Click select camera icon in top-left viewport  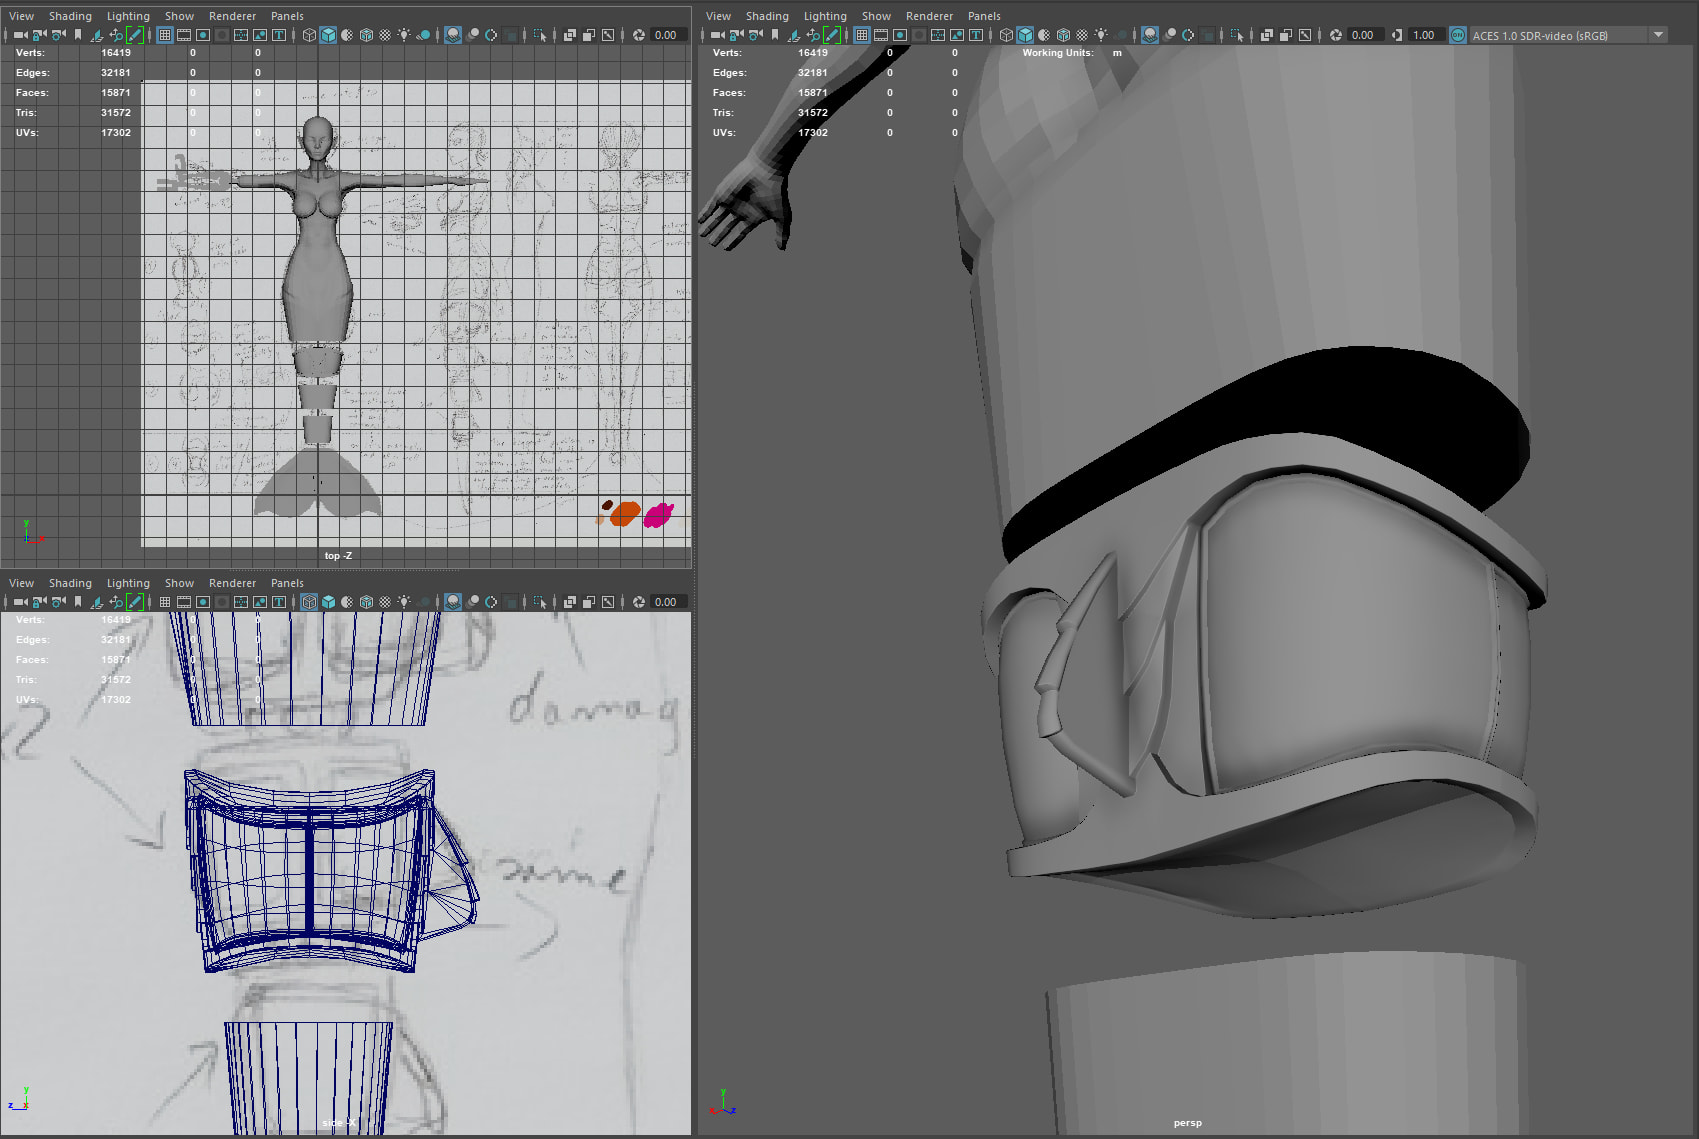19,35
